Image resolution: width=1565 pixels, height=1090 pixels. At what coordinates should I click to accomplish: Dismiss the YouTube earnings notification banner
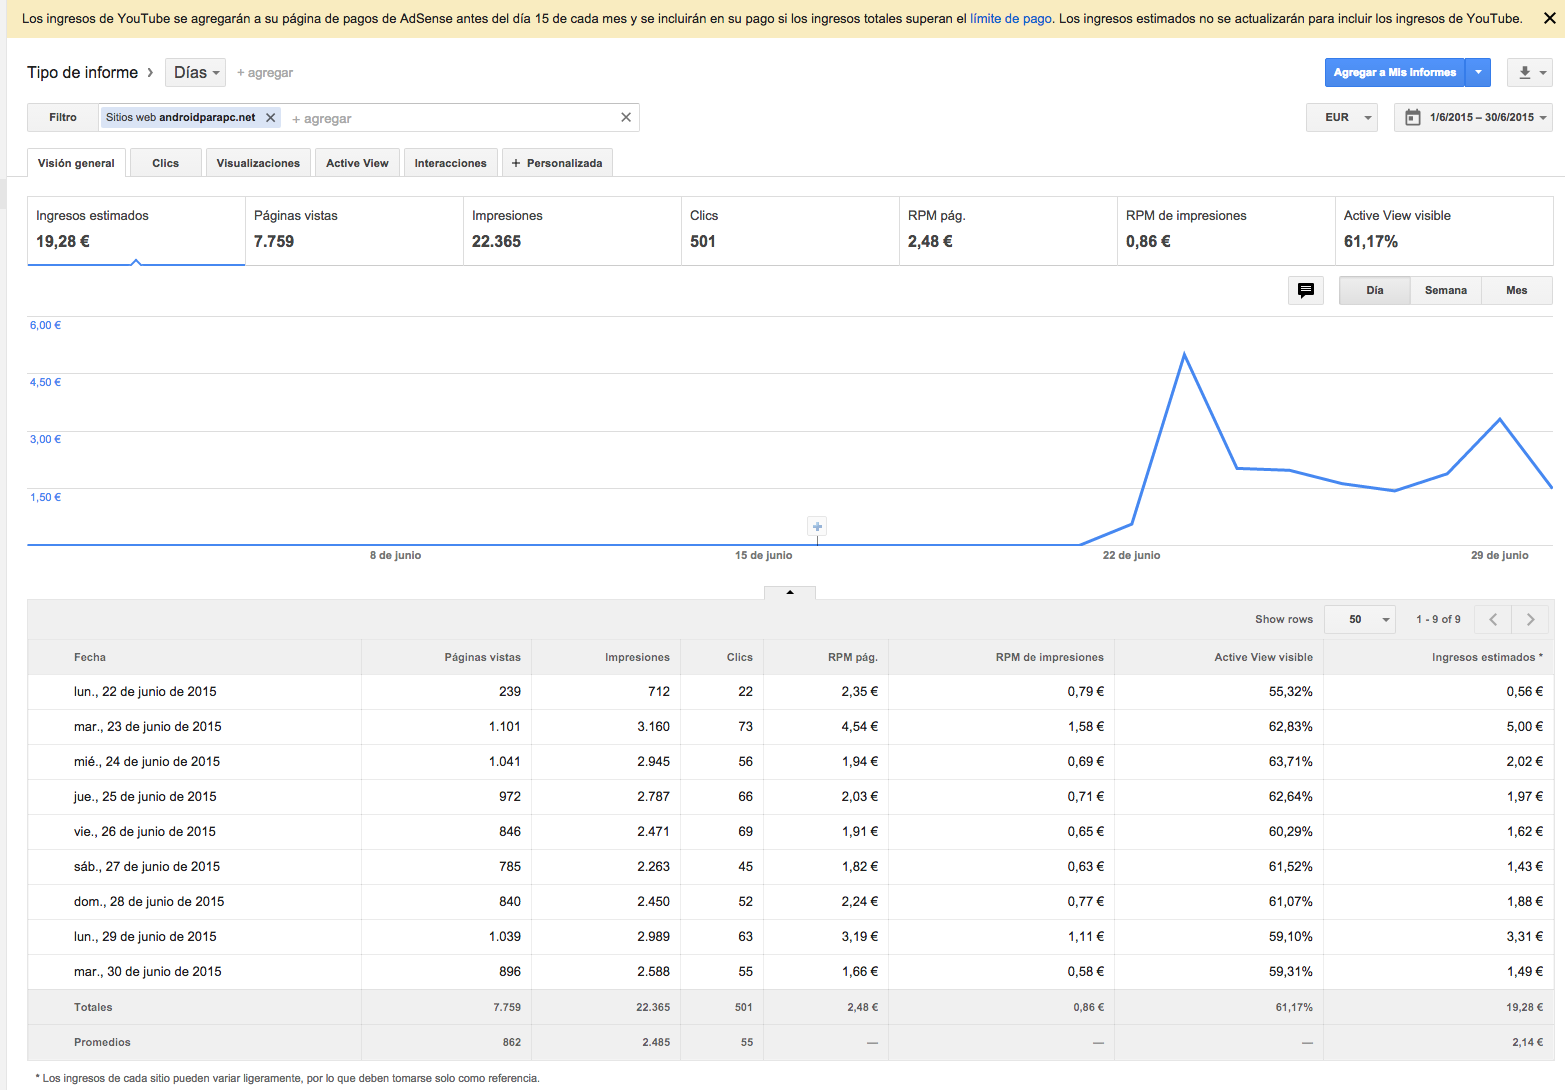tap(1548, 18)
